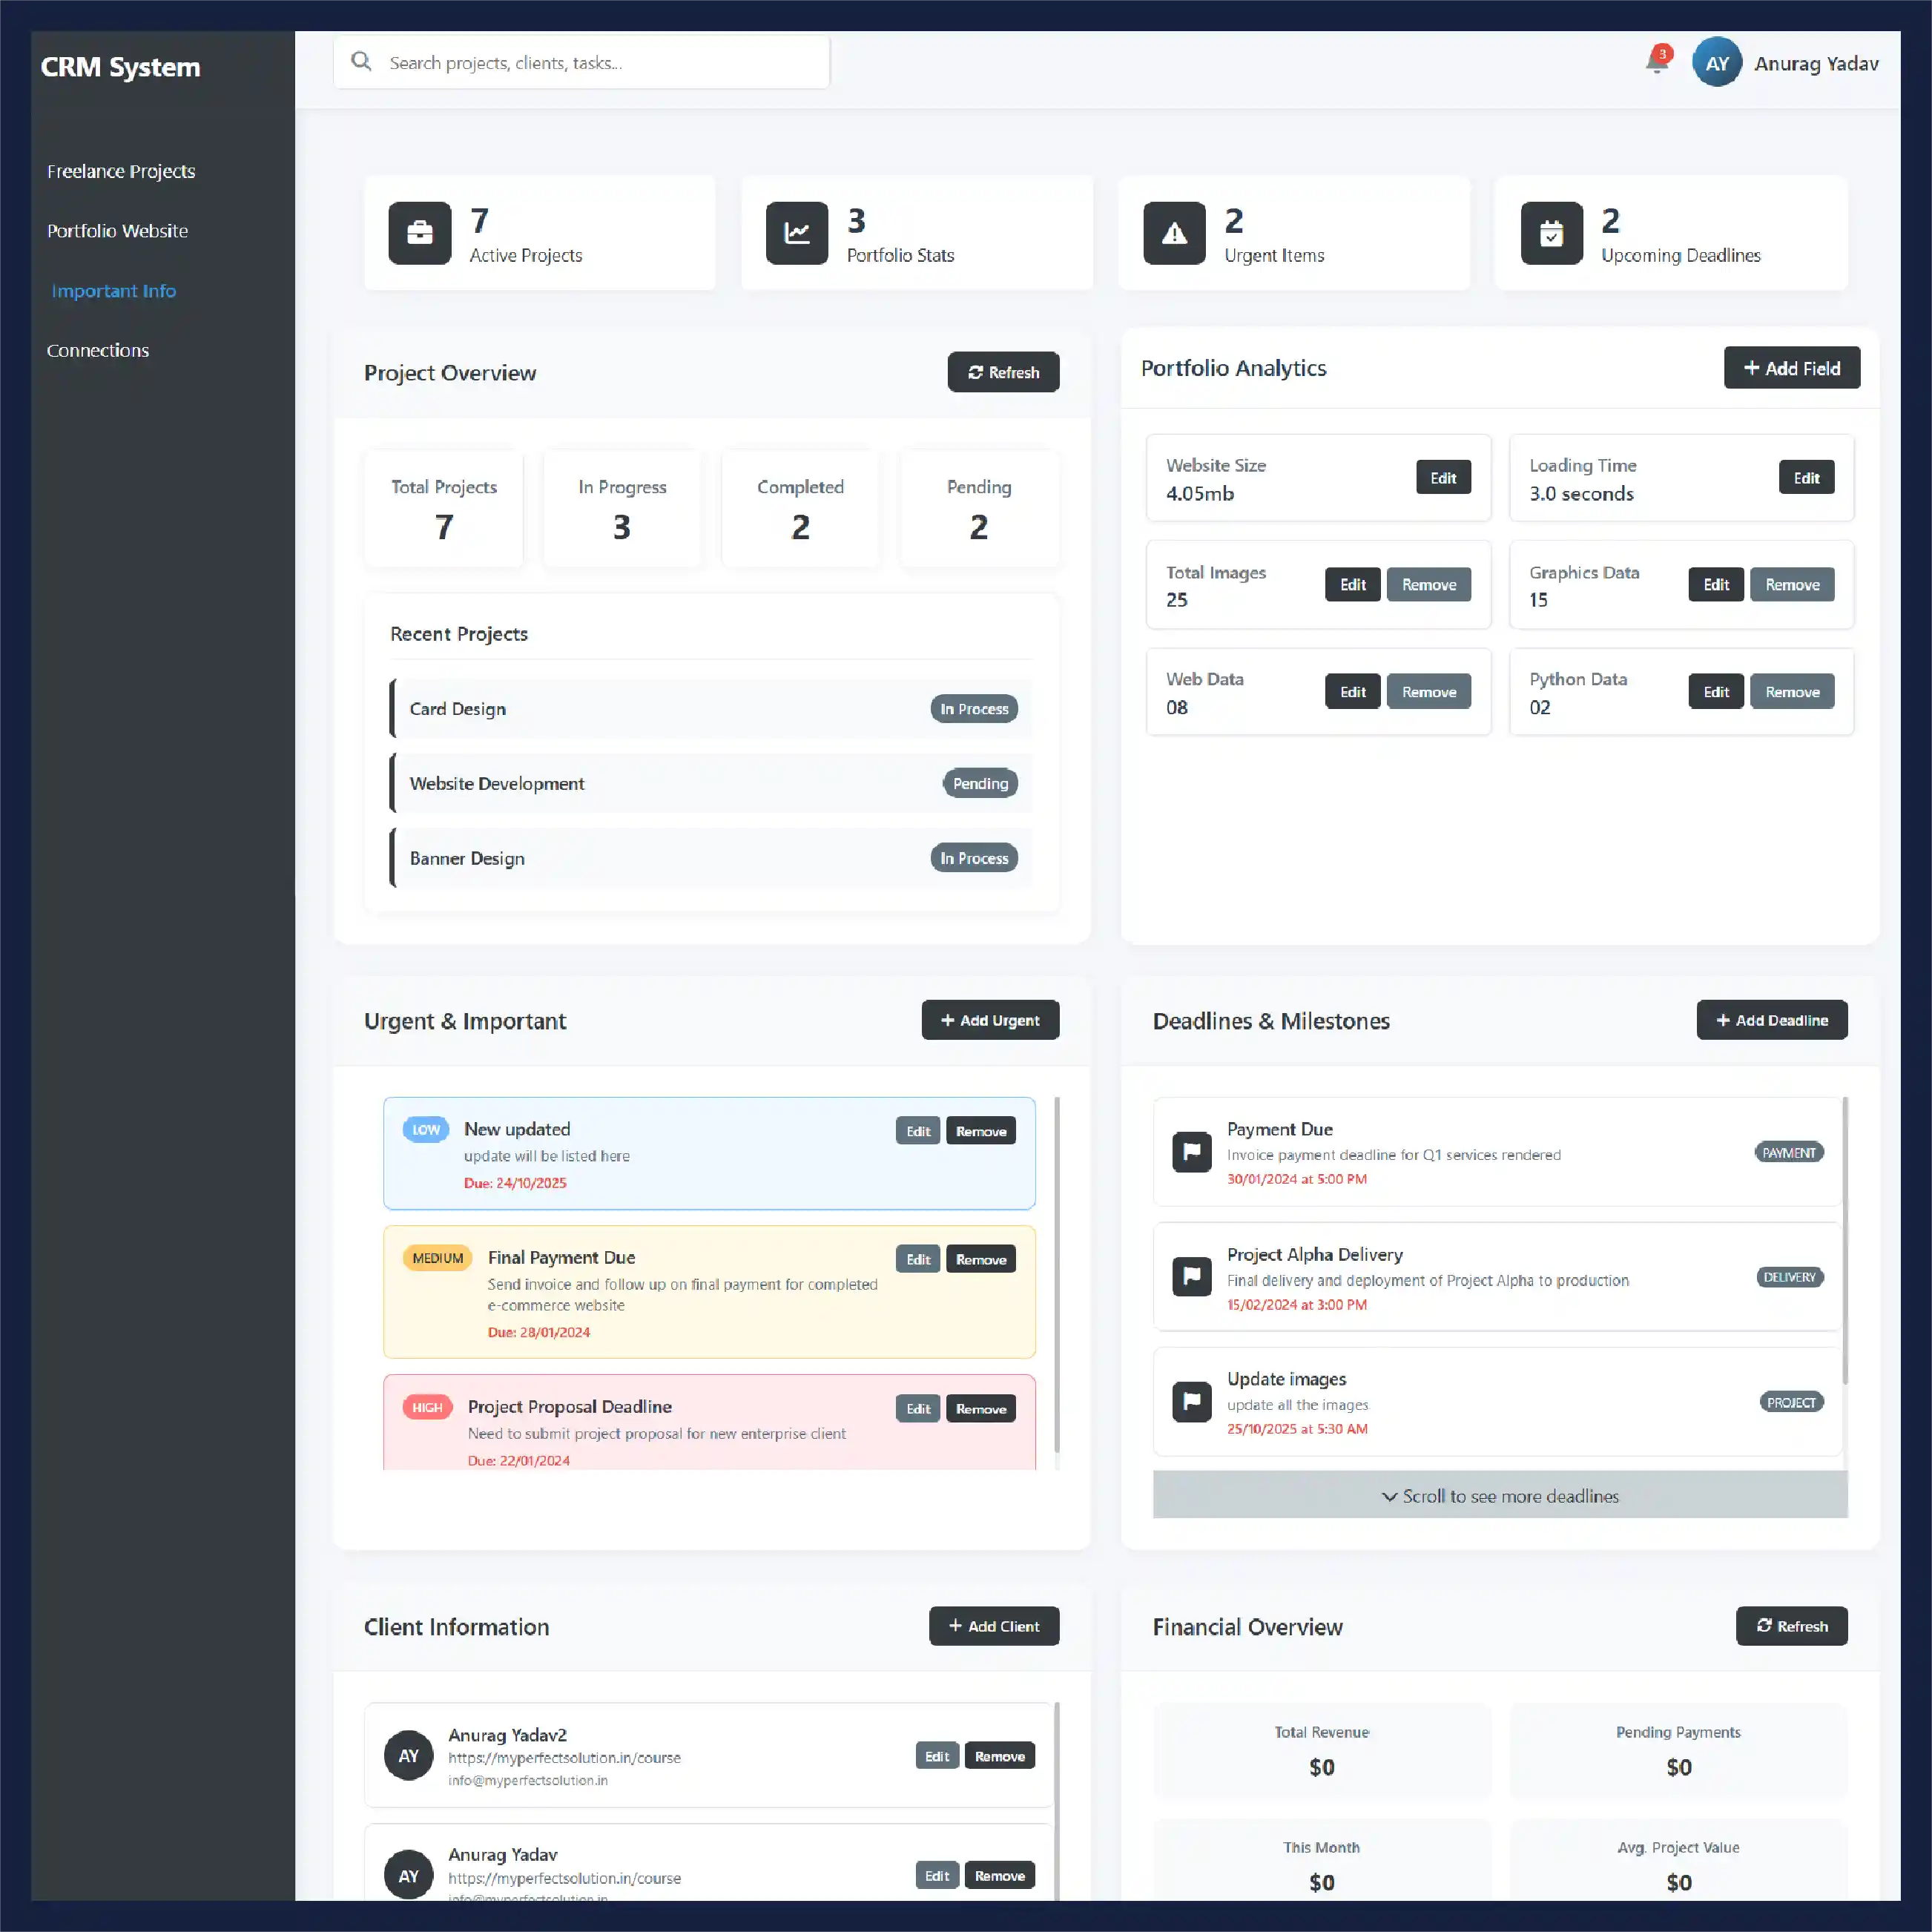Click the HIGH priority badge
Image resolution: width=1932 pixels, height=1932 pixels.
(x=427, y=1407)
